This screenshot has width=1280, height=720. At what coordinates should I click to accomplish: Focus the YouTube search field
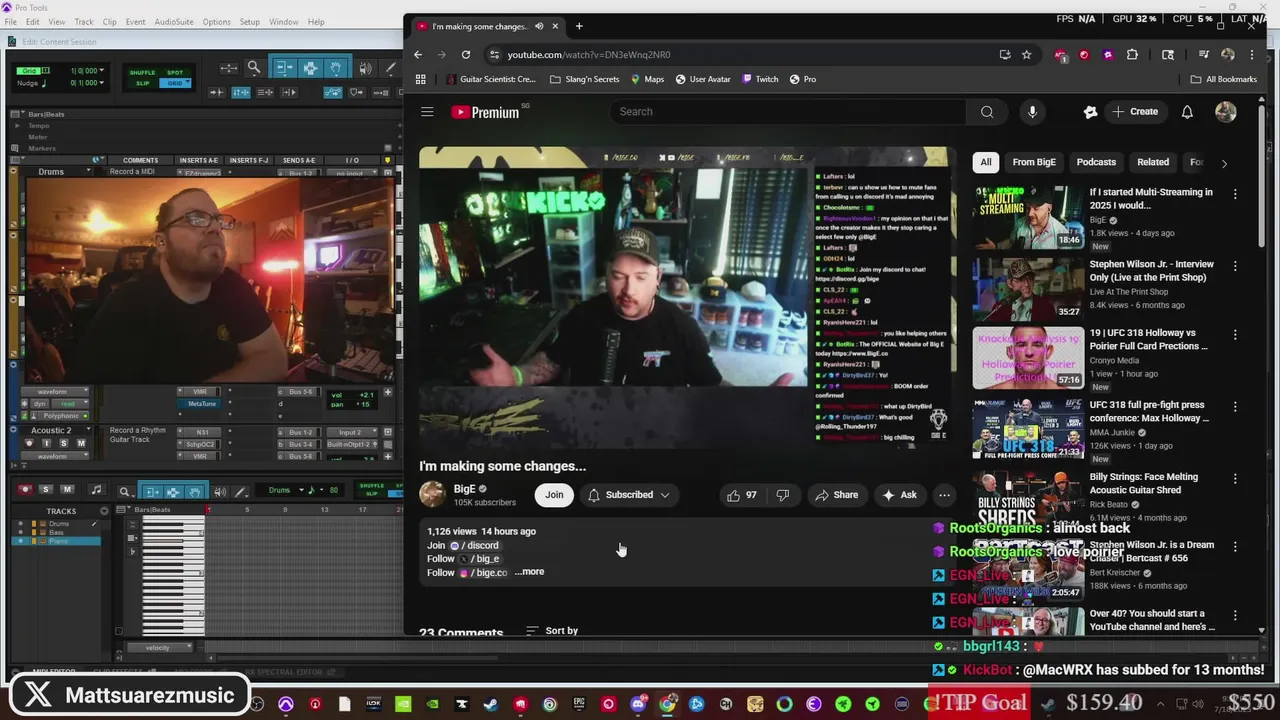click(790, 112)
